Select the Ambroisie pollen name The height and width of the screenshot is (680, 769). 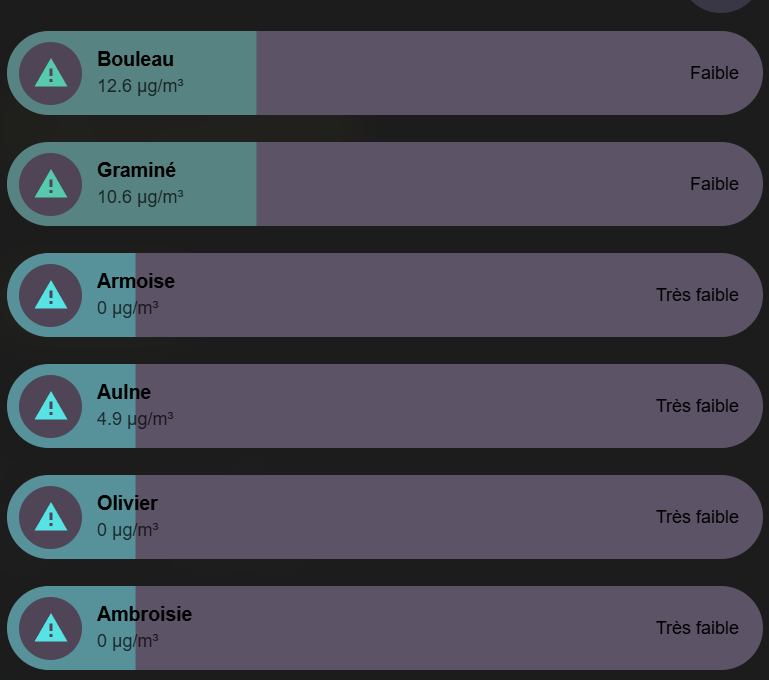pos(145,614)
